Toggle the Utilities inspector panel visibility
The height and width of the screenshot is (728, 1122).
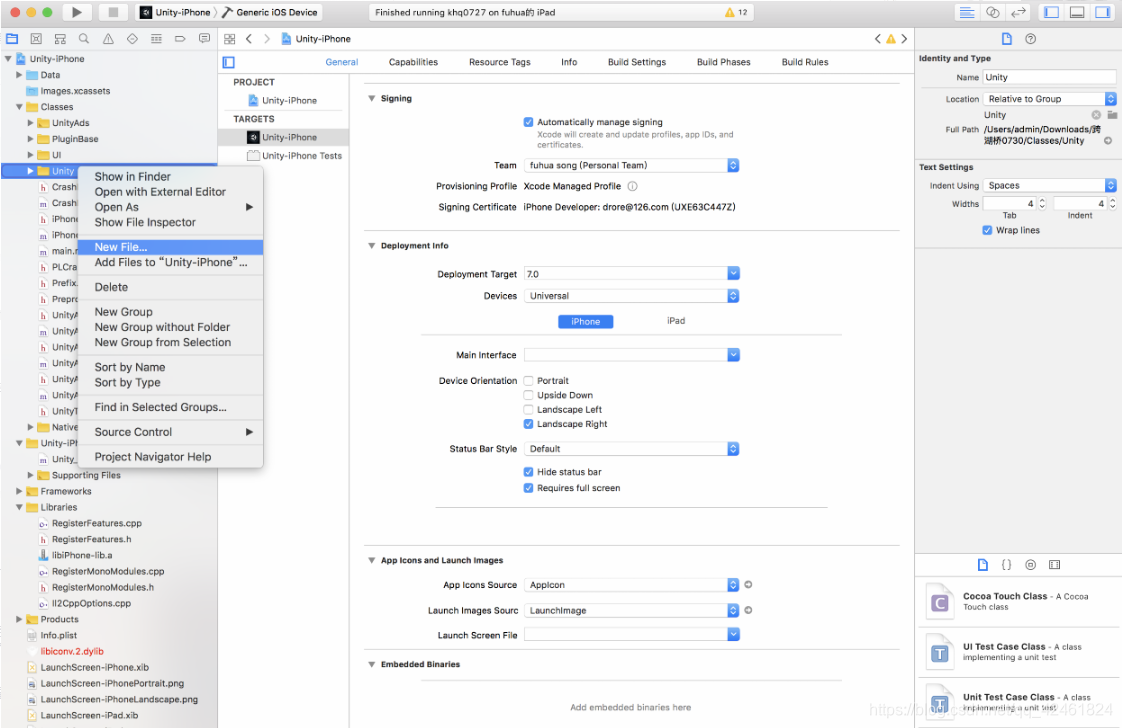pos(1103,12)
